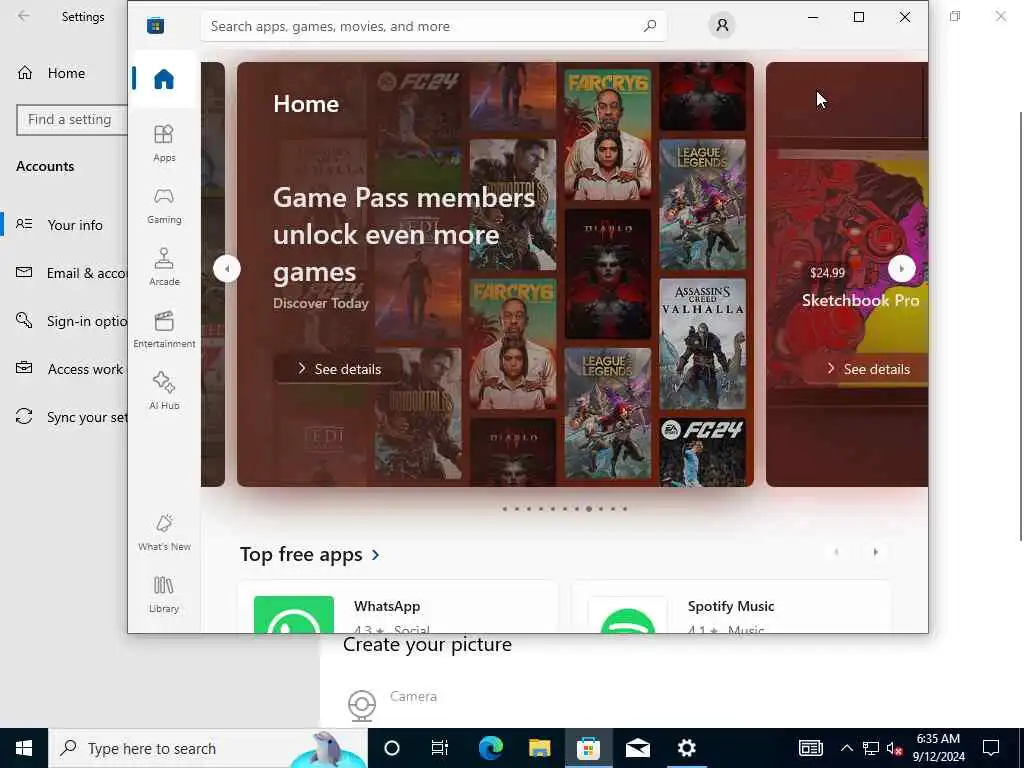Select Access work or school in Settings

tap(64, 369)
